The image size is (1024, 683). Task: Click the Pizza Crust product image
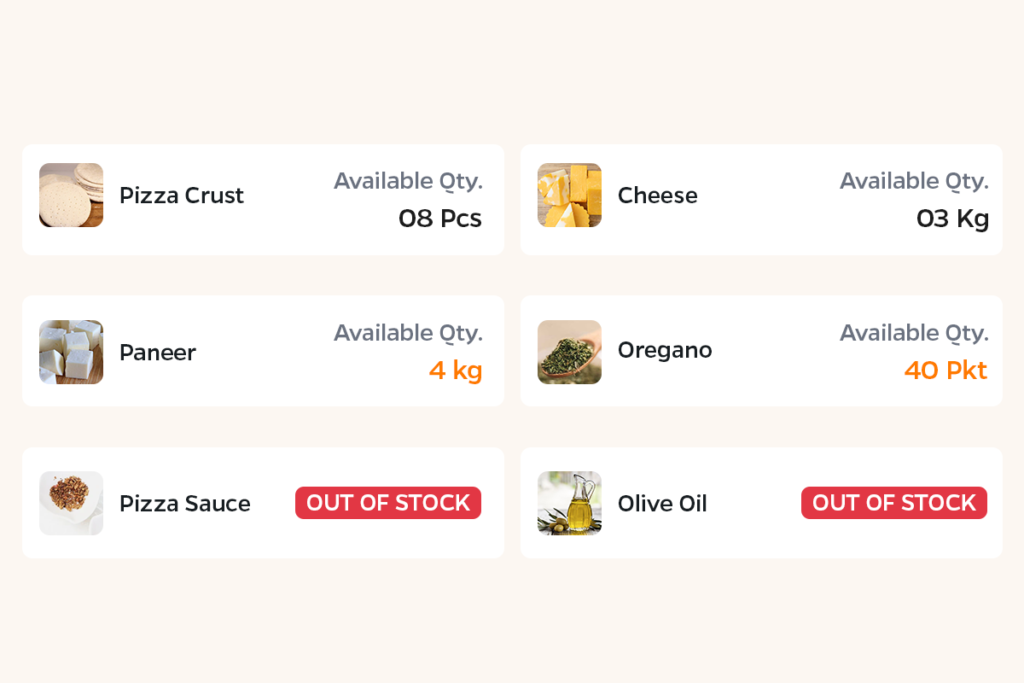coord(71,195)
